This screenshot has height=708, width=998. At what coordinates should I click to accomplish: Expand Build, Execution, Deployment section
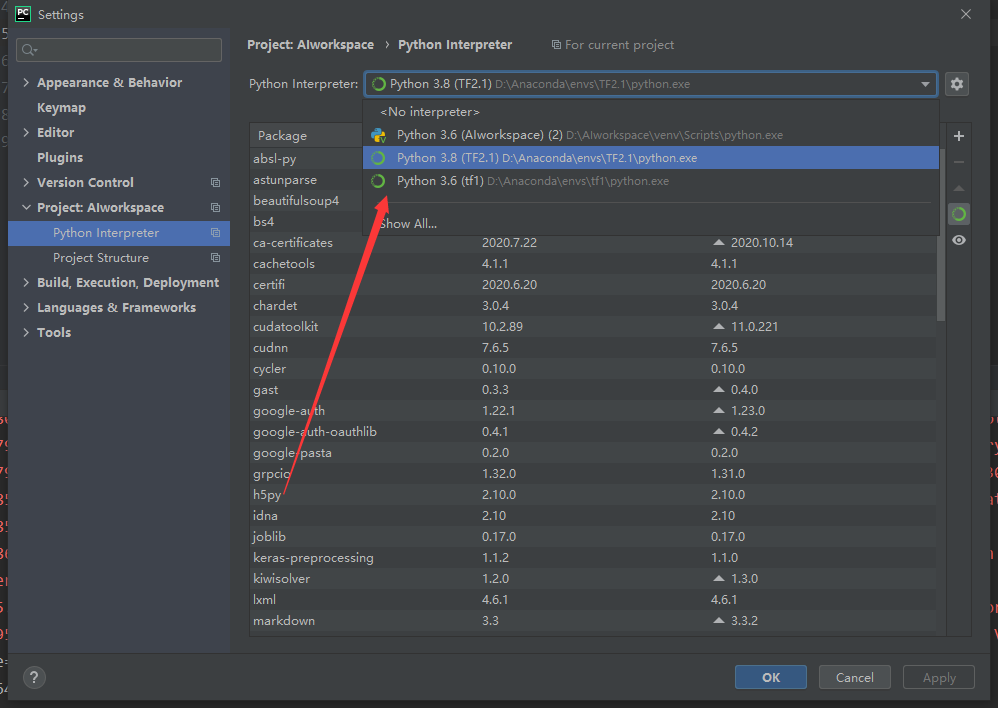(26, 283)
